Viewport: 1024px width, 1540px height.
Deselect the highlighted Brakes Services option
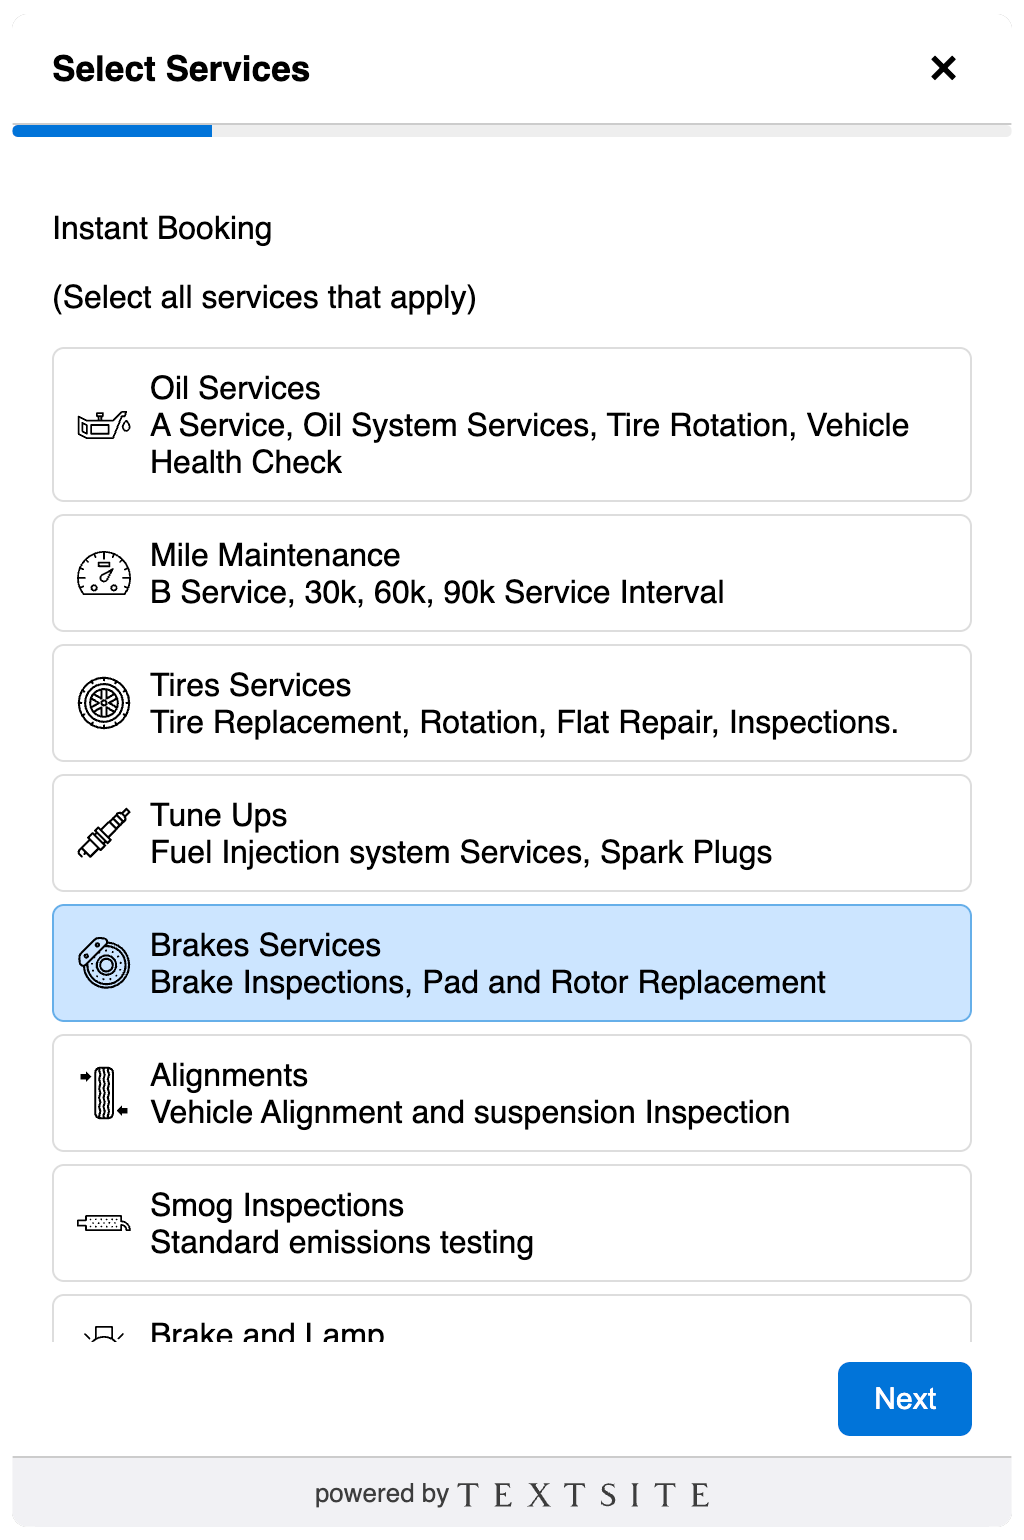click(x=512, y=962)
